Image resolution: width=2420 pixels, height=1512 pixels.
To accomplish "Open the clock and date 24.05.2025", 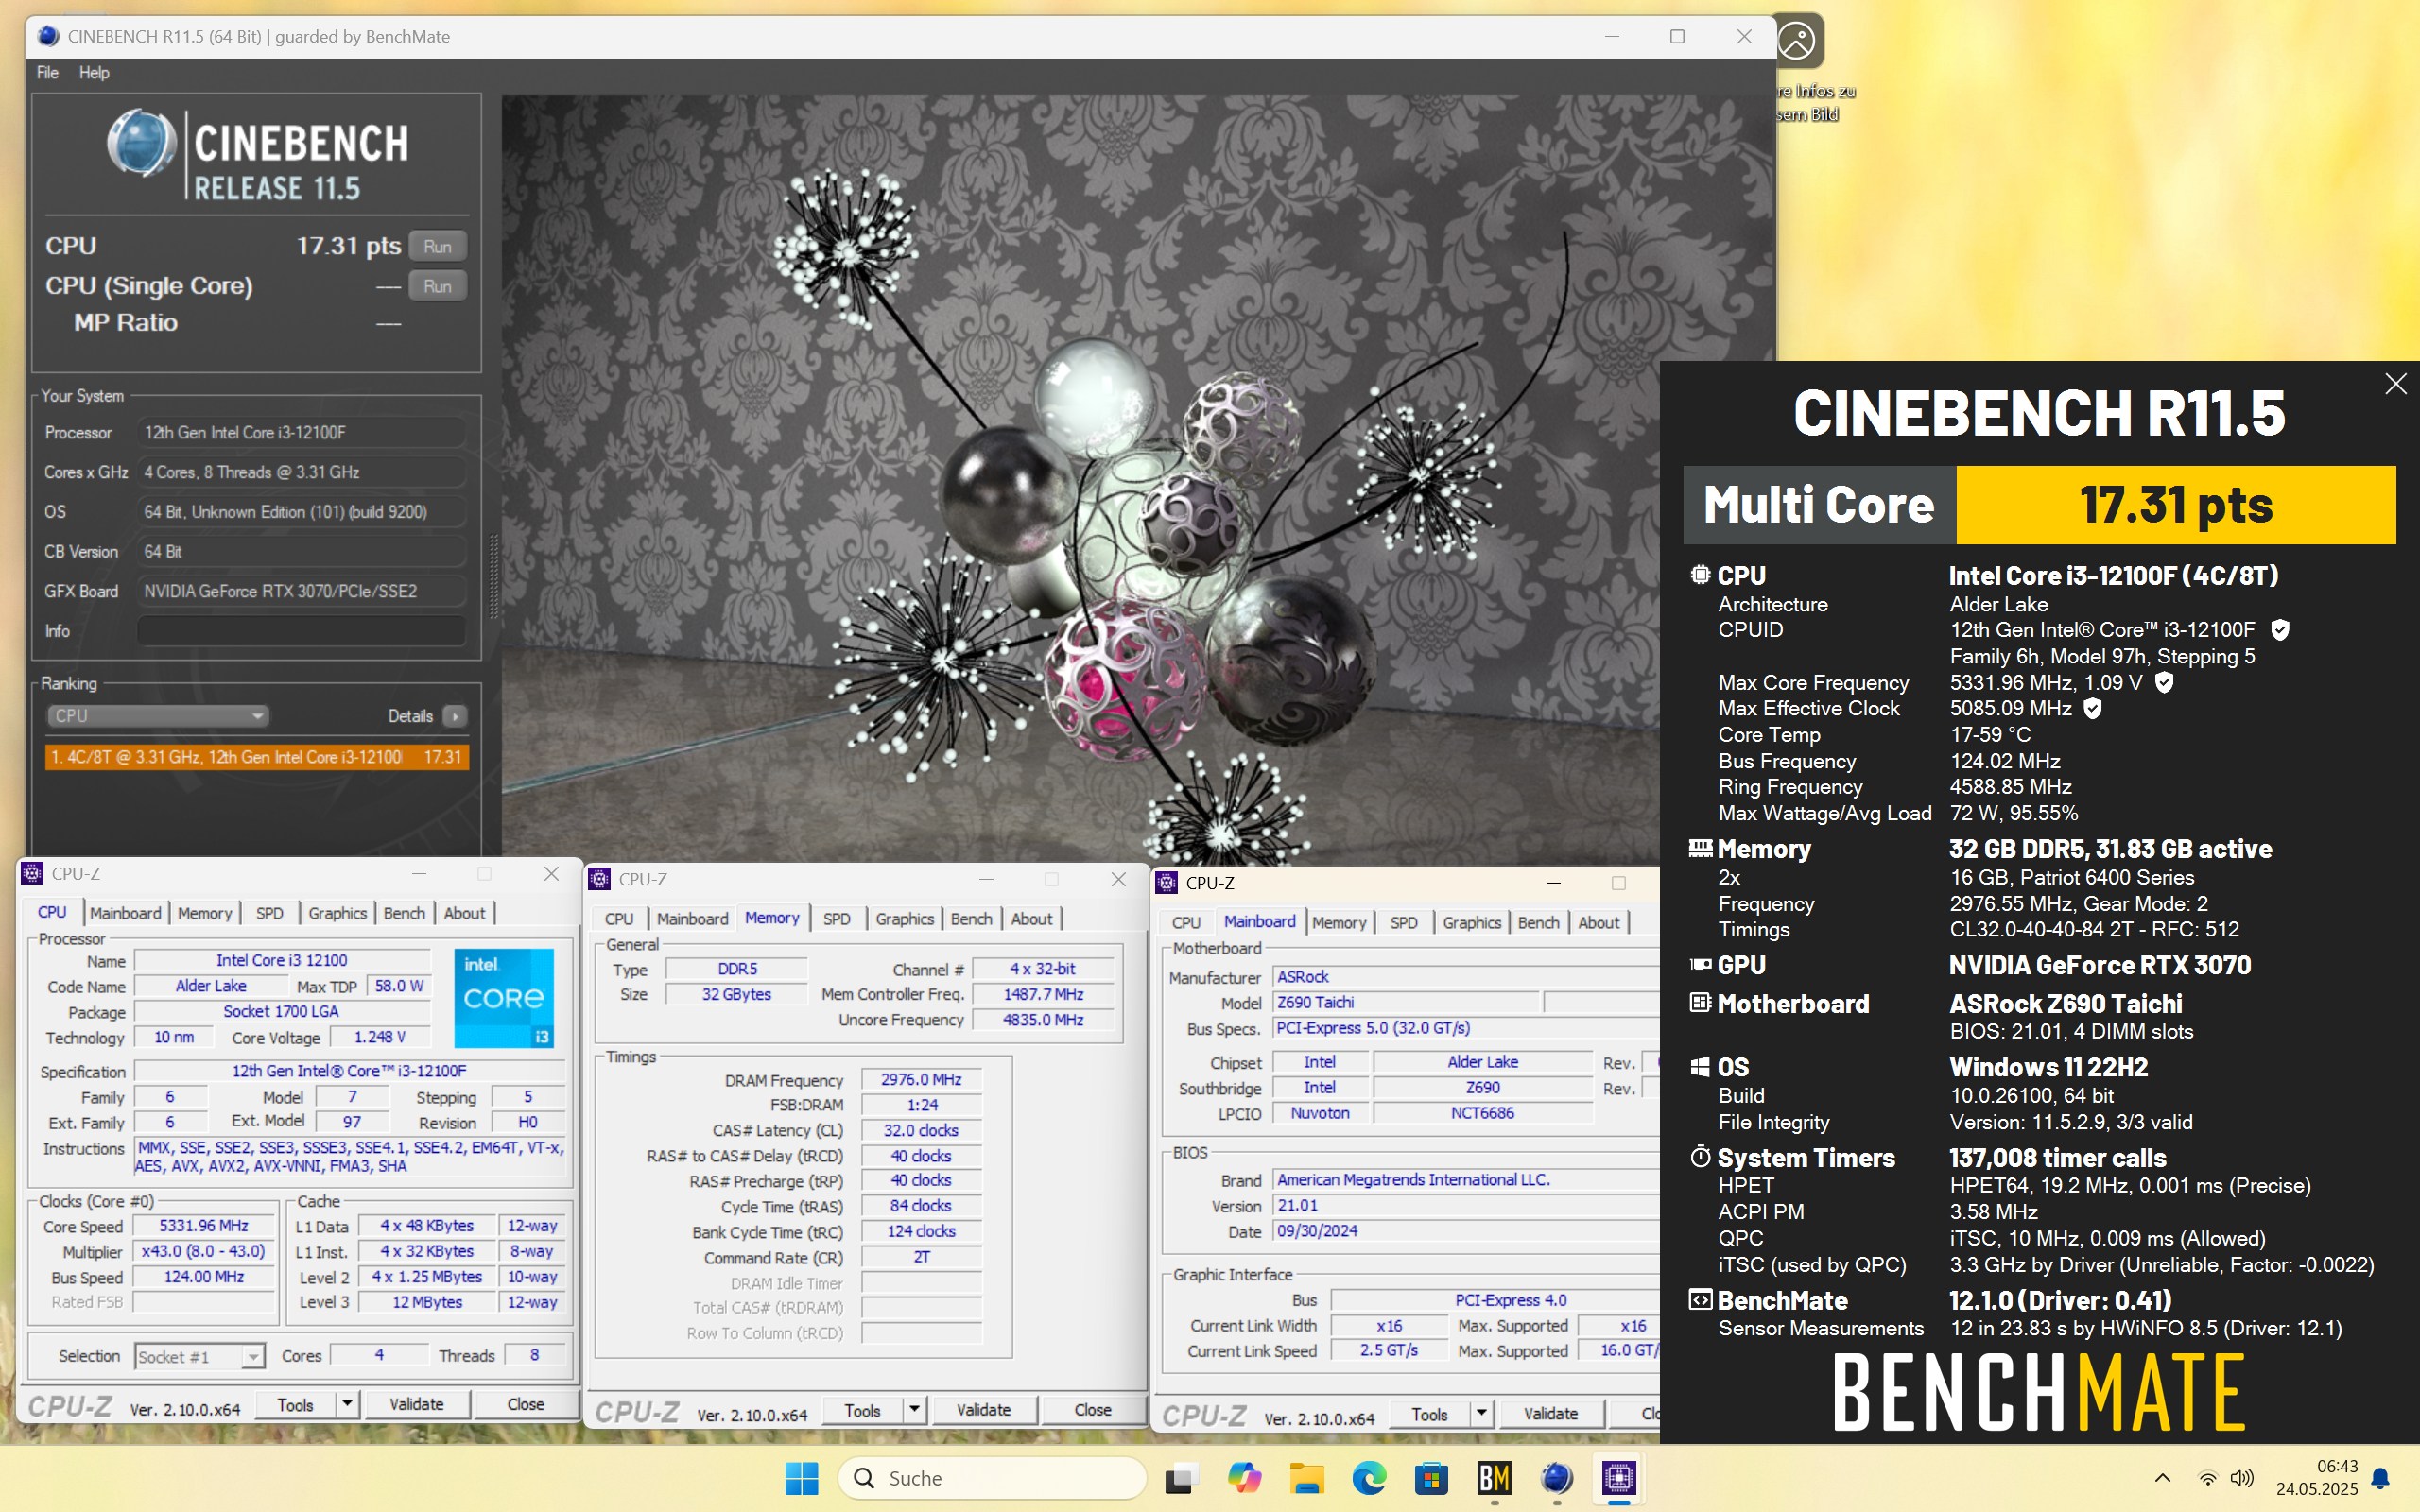I will [2317, 1478].
